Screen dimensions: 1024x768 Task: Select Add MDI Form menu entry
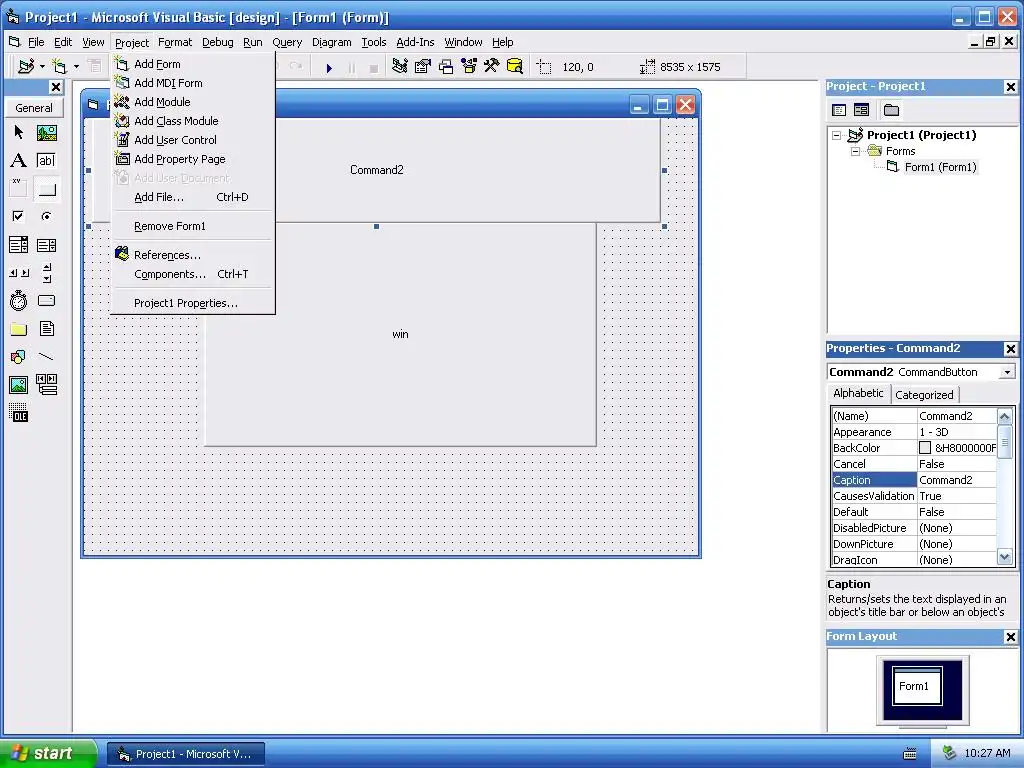click(x=193, y=83)
